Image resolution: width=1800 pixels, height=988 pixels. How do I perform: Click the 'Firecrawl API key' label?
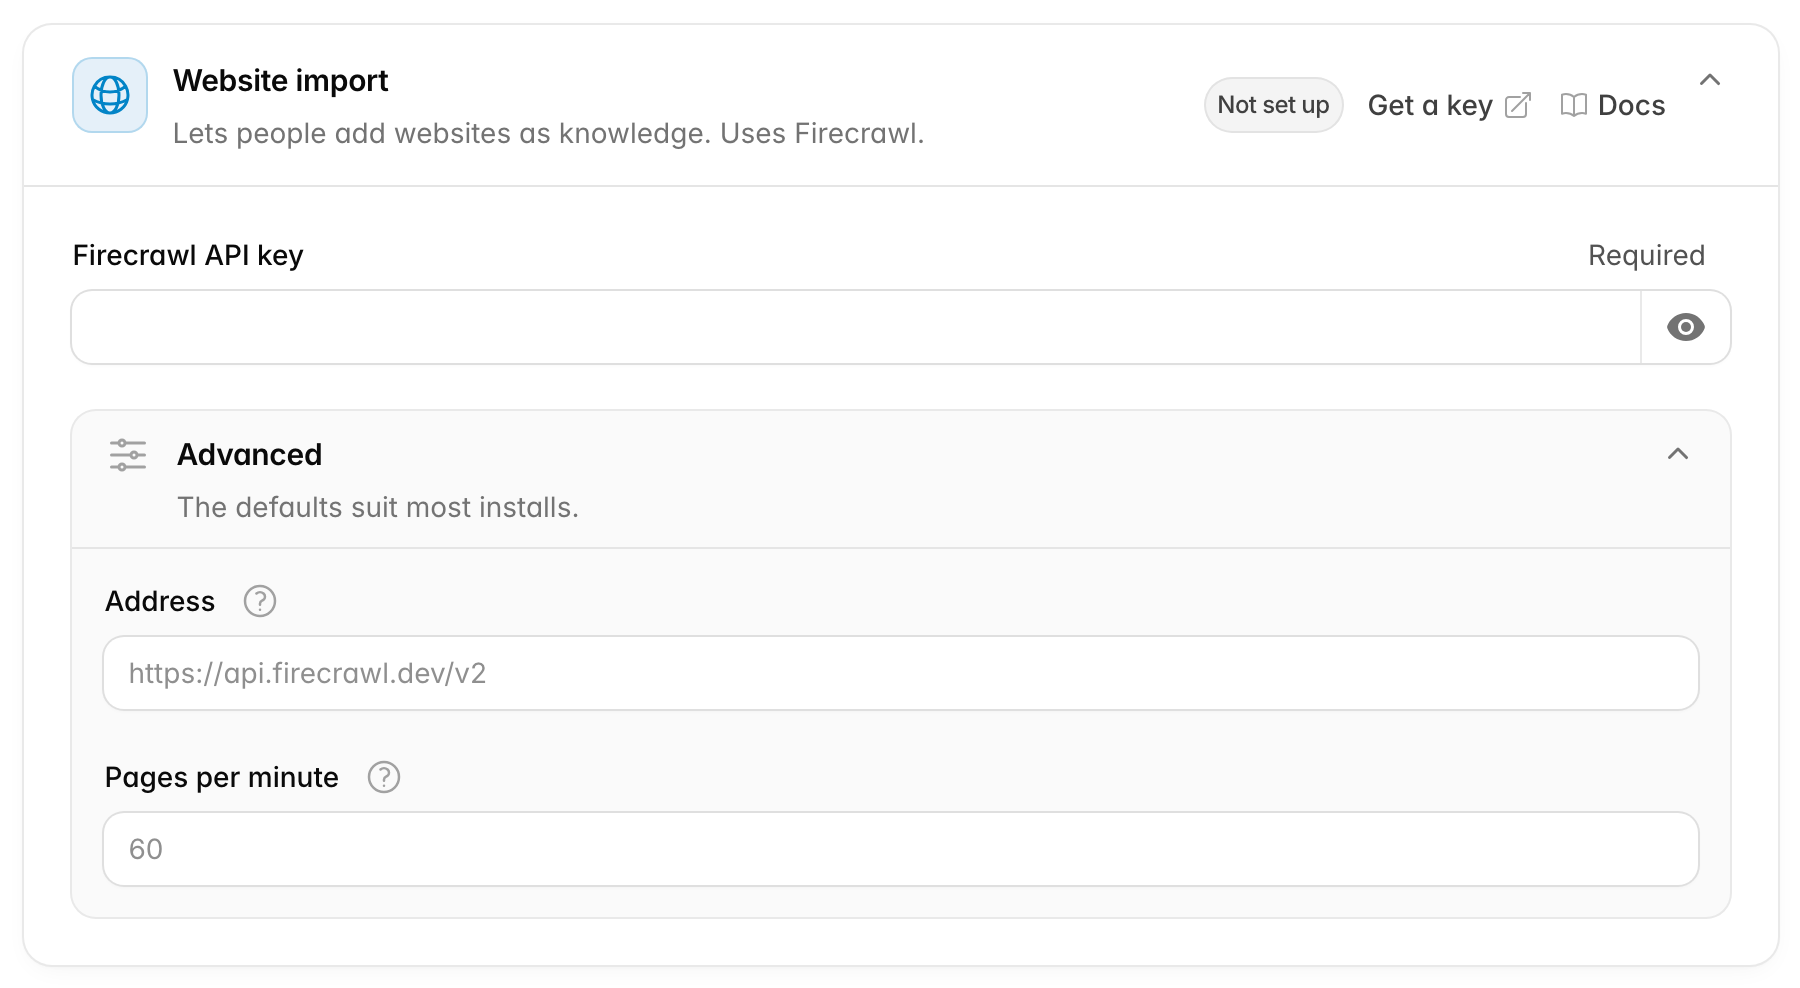[x=188, y=255]
